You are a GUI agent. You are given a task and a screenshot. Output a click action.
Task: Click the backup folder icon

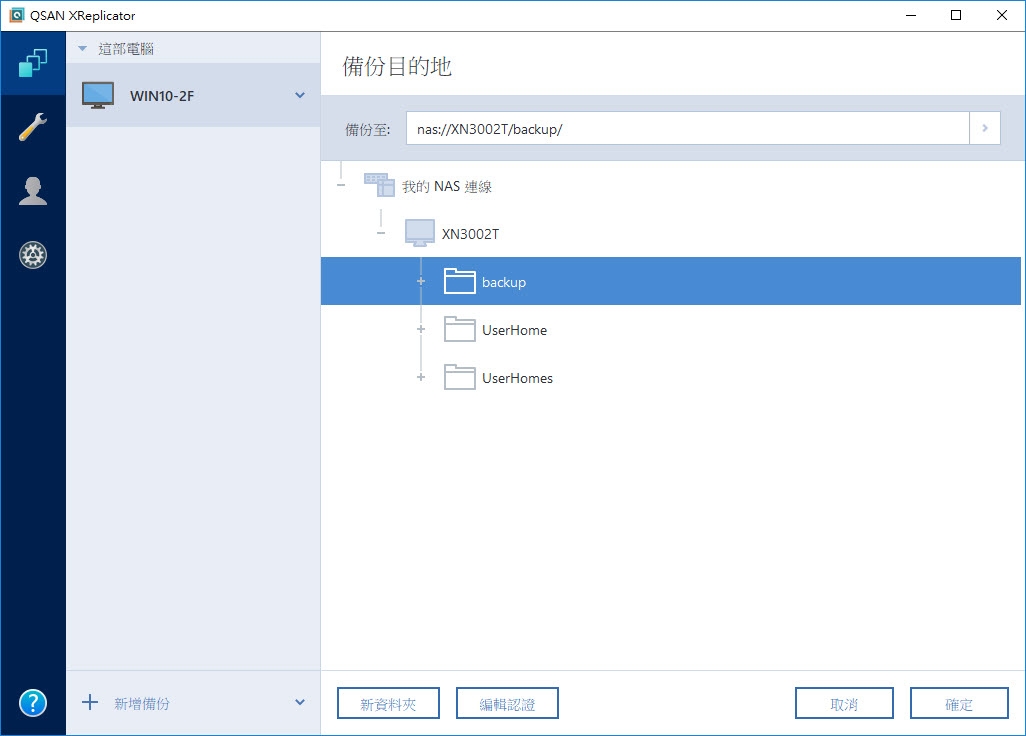click(x=459, y=281)
